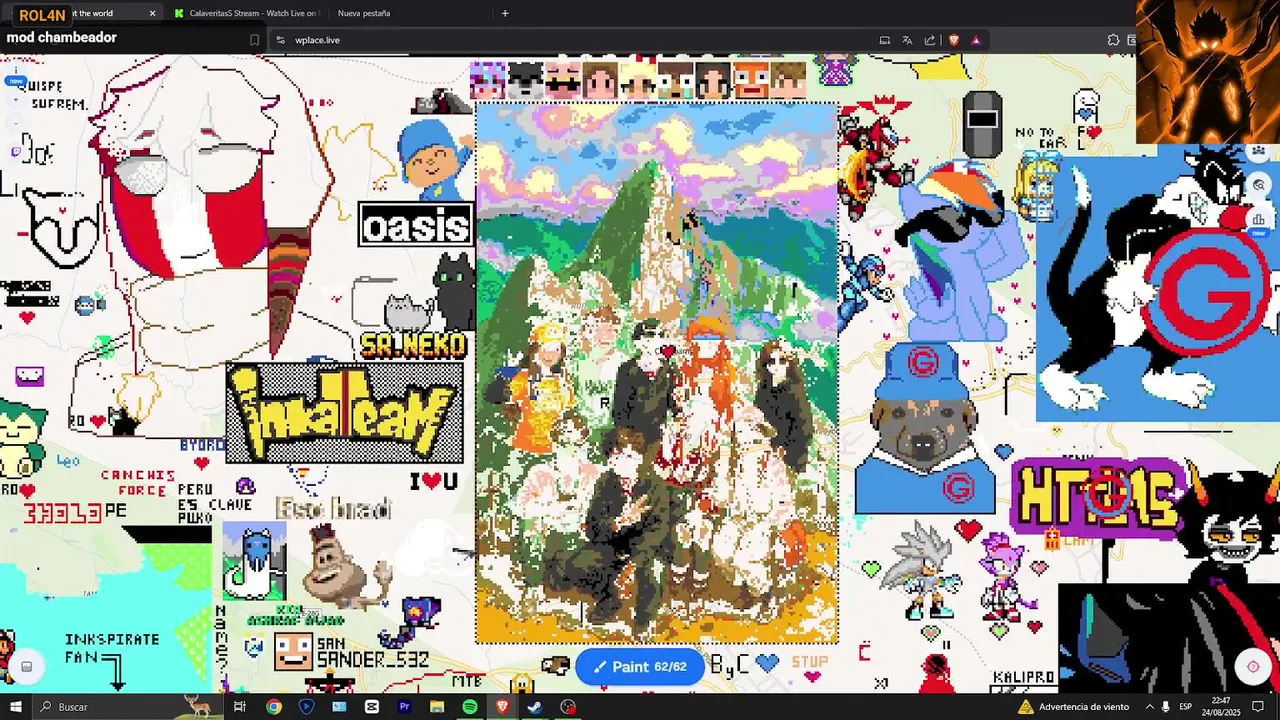1280x720 pixels.
Task: Click the Inka Team pixel art banner
Action: click(x=344, y=413)
